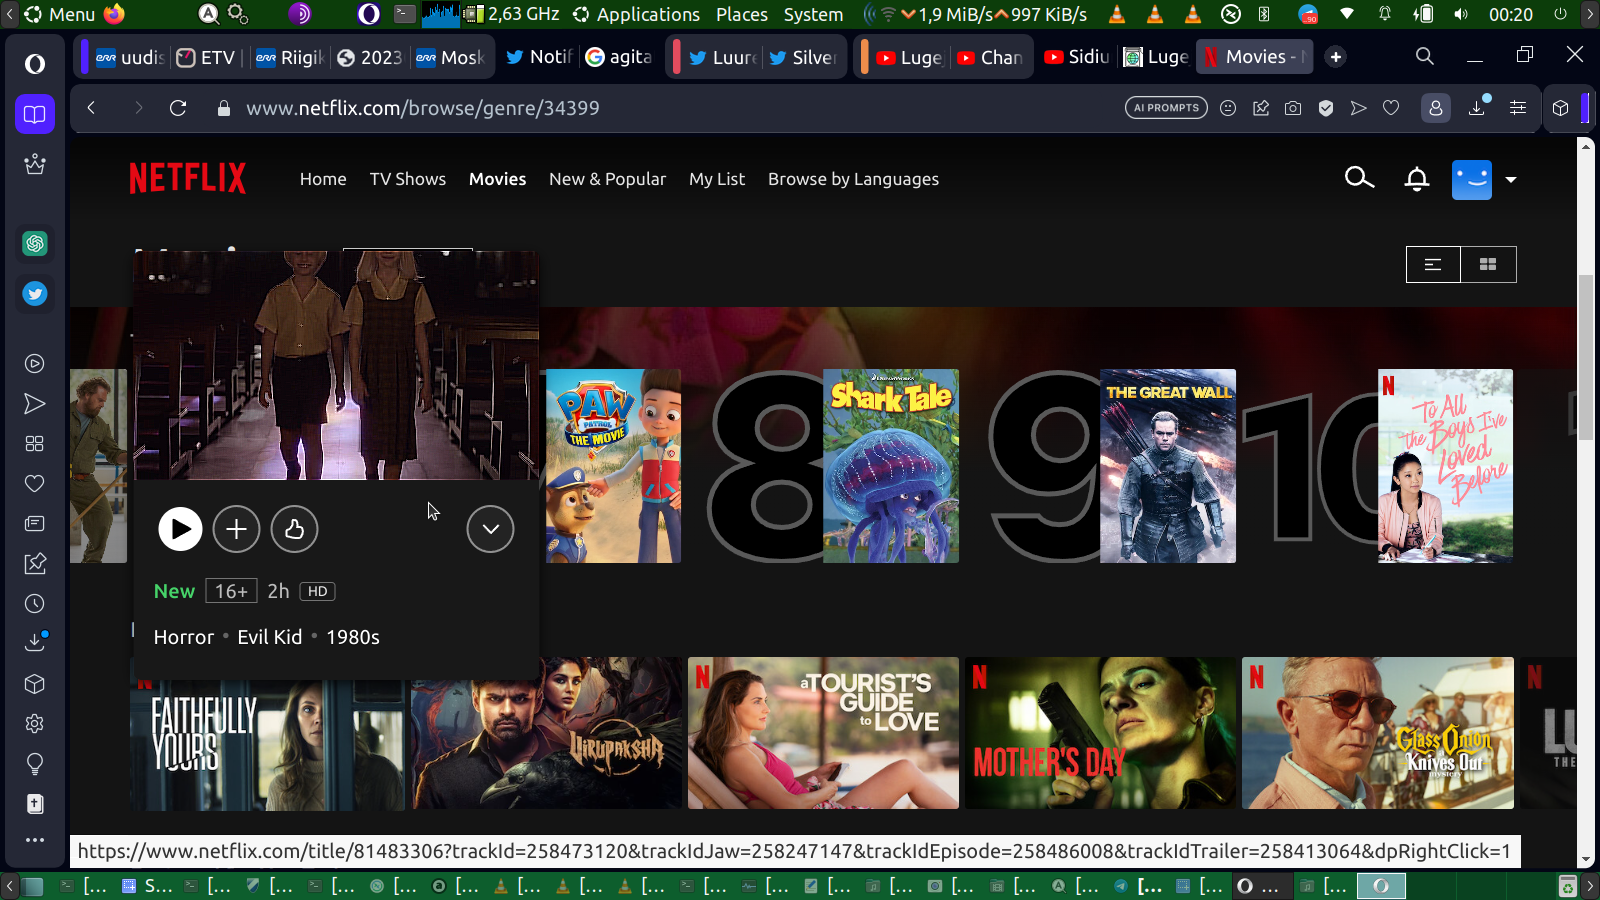1600x900 pixels.
Task: Open Glass Onion: Knives Out thumbnail
Action: pos(1378,733)
